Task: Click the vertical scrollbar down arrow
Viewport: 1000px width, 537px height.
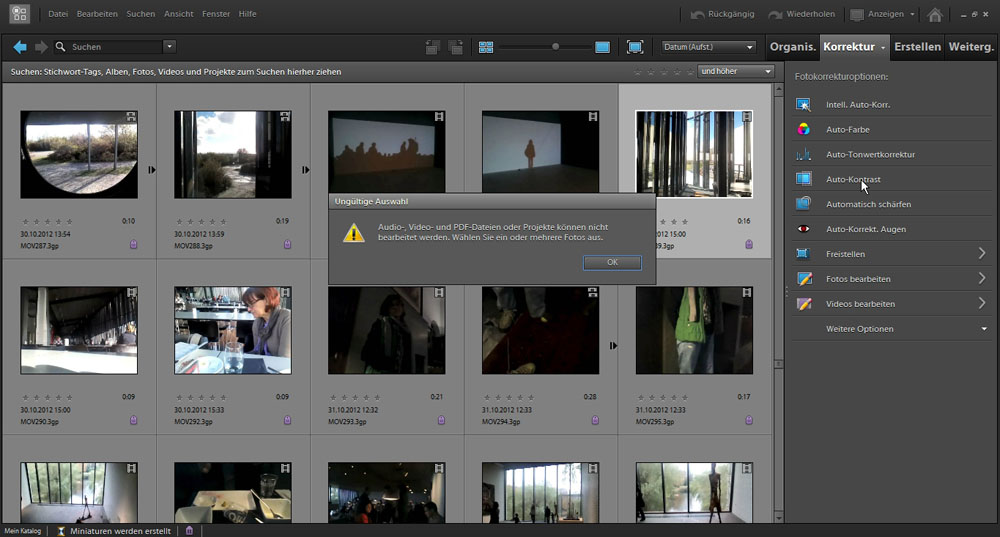Action: (x=779, y=517)
